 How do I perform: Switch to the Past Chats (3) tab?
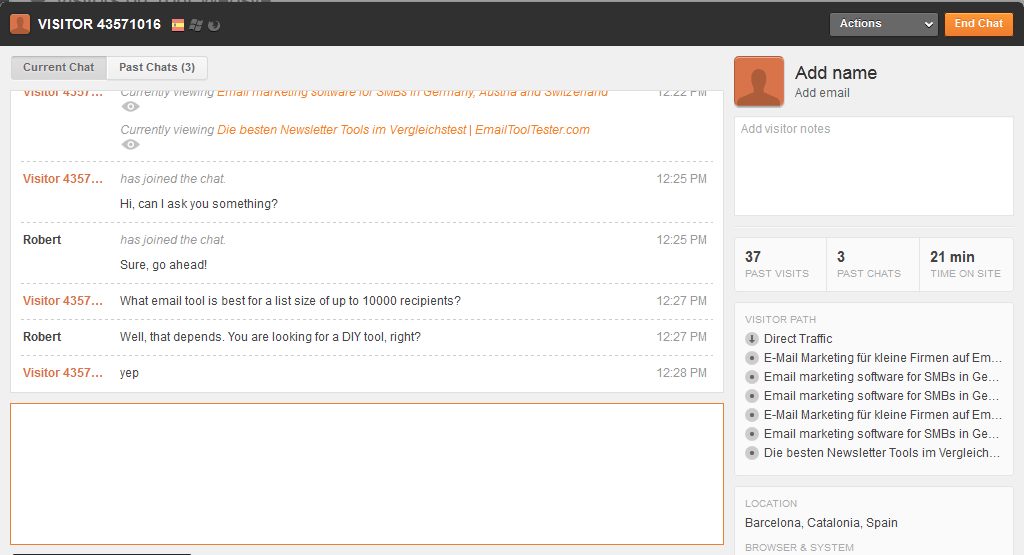click(157, 68)
